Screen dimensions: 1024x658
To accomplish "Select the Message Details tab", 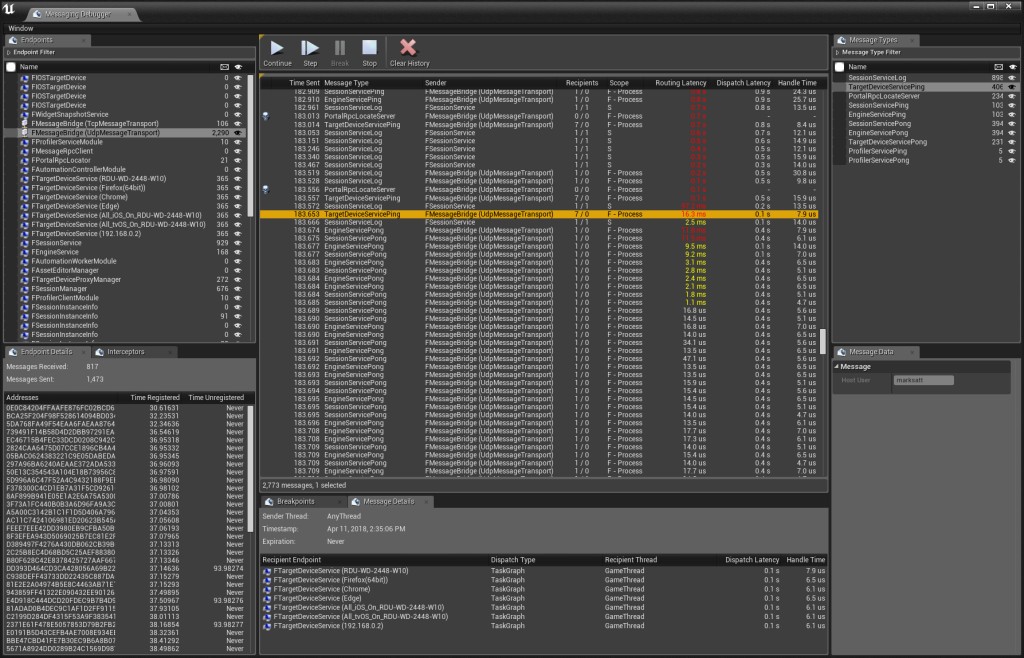I will pyautogui.click(x=389, y=501).
